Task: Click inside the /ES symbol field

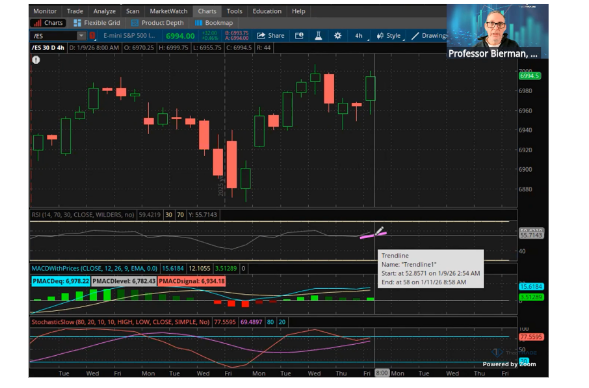Action: pos(54,36)
